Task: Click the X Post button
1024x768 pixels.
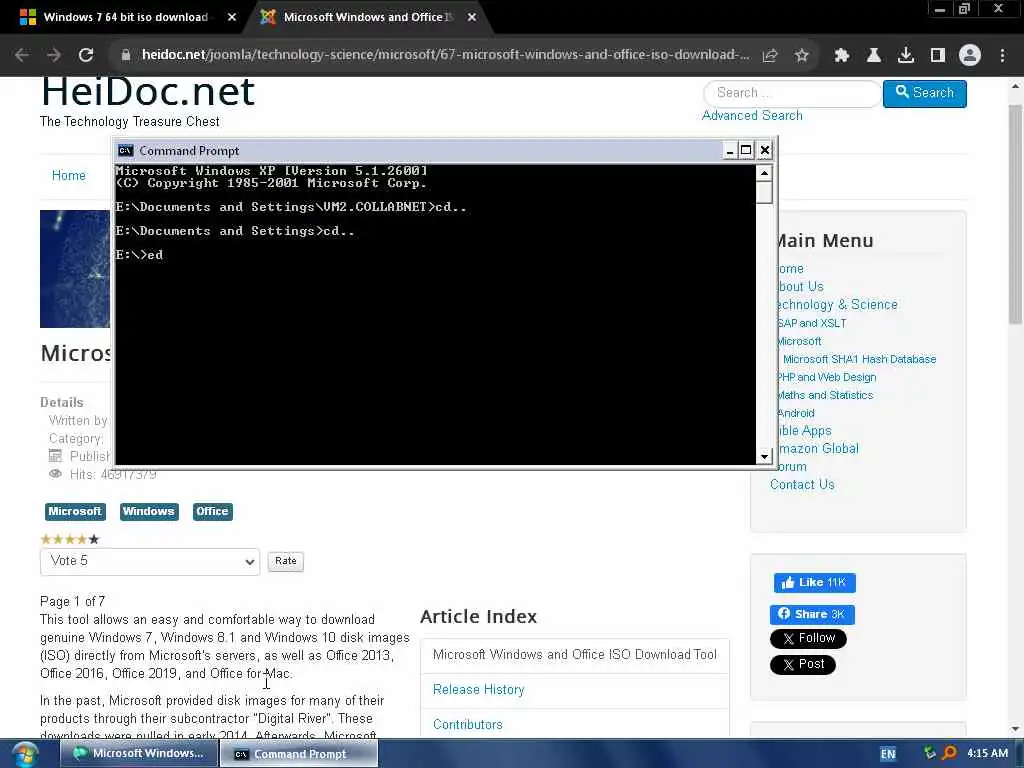Action: point(803,664)
